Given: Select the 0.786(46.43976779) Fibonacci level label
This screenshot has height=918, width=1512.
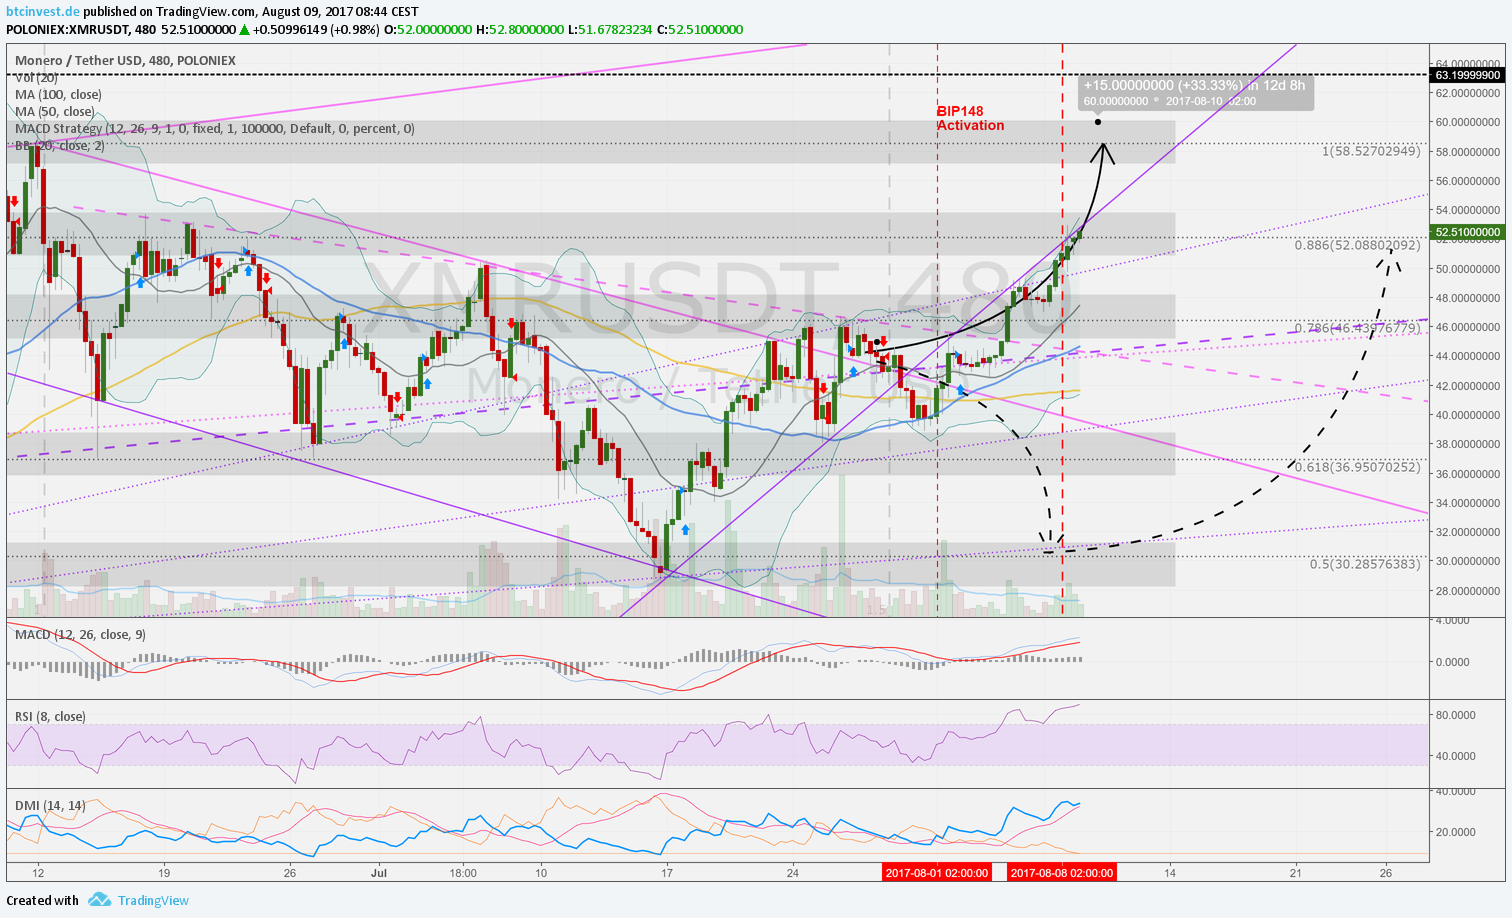Looking at the screenshot, I should click(x=1357, y=328).
